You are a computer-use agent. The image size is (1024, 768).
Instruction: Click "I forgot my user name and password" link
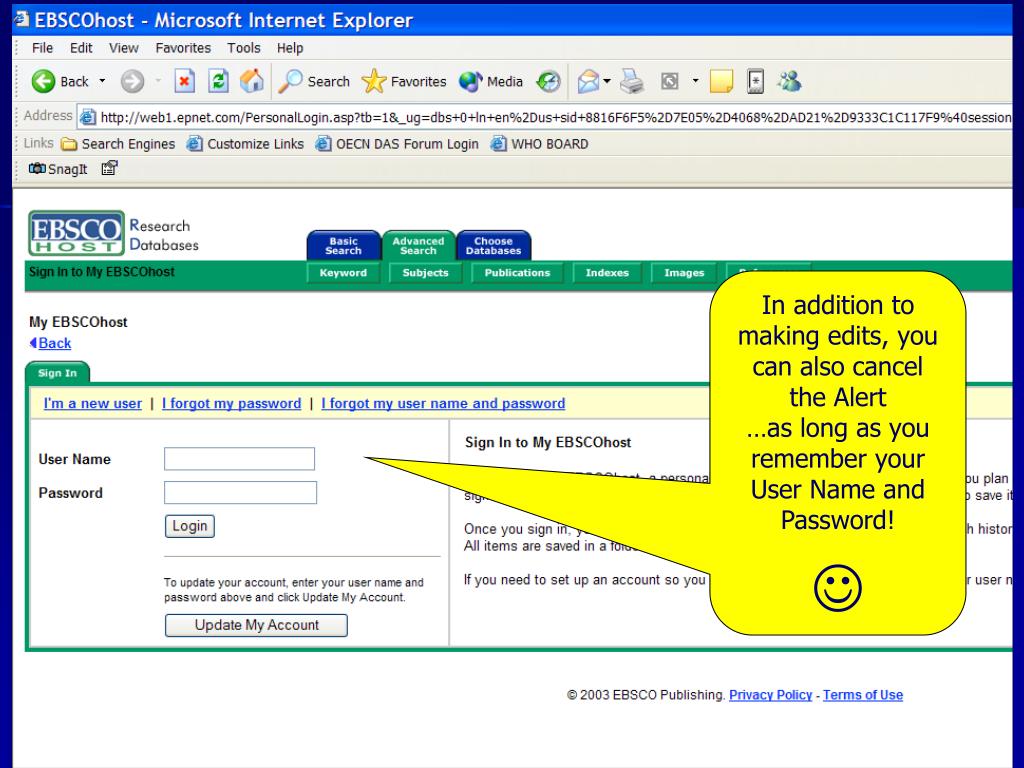pos(443,403)
